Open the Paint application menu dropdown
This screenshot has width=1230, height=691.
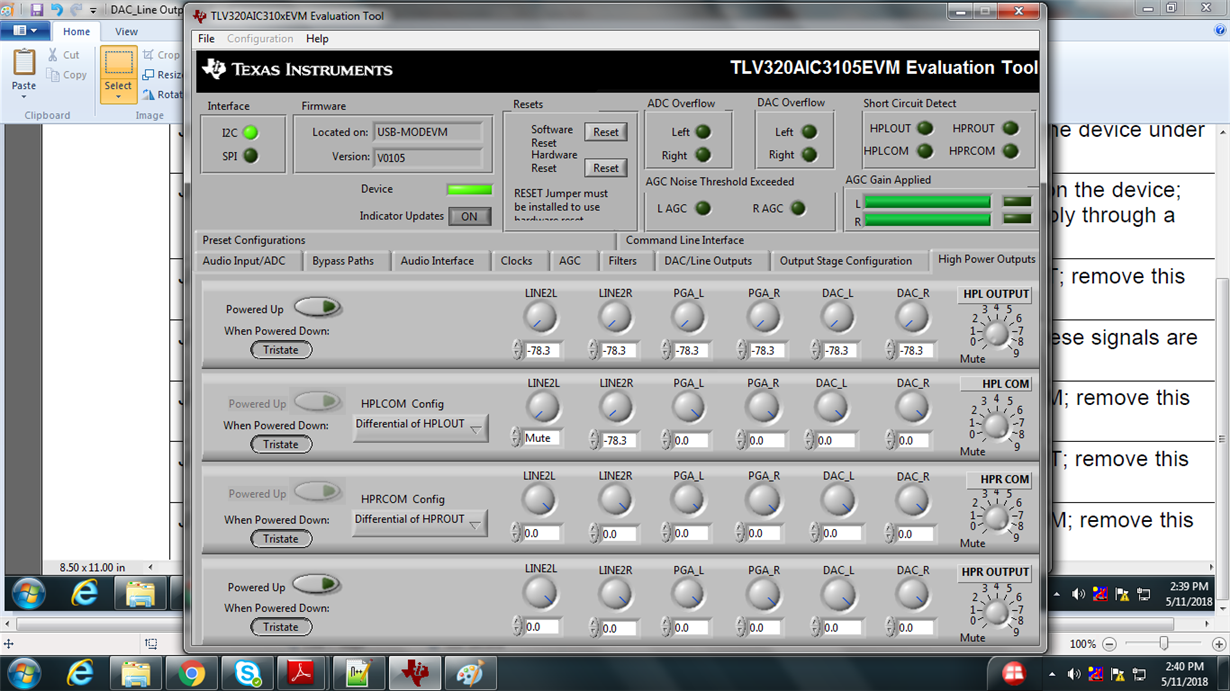[x=24, y=31]
